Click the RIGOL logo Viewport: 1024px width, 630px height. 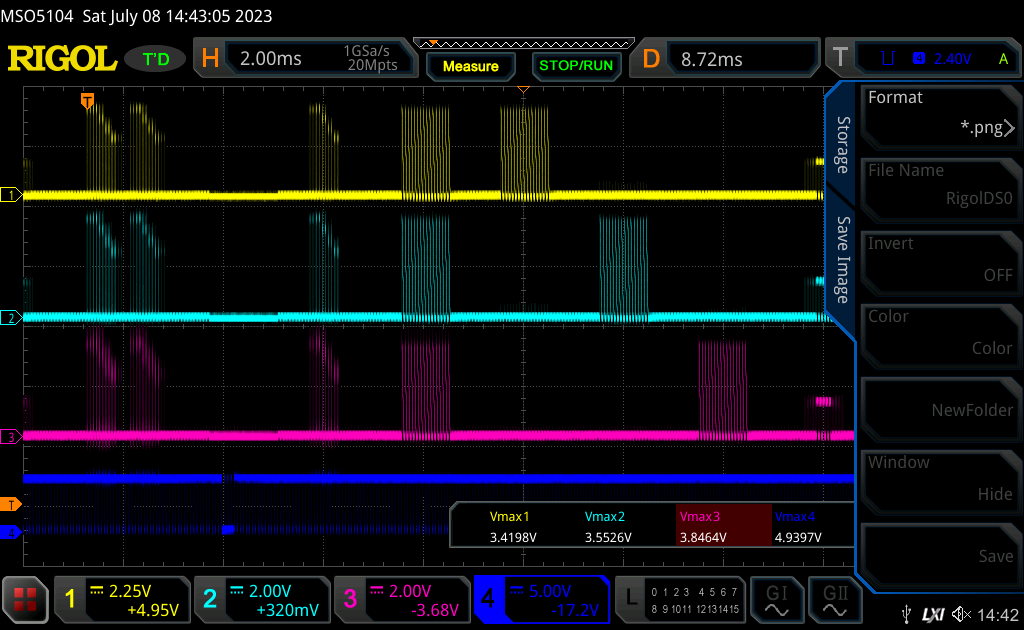tap(62, 59)
